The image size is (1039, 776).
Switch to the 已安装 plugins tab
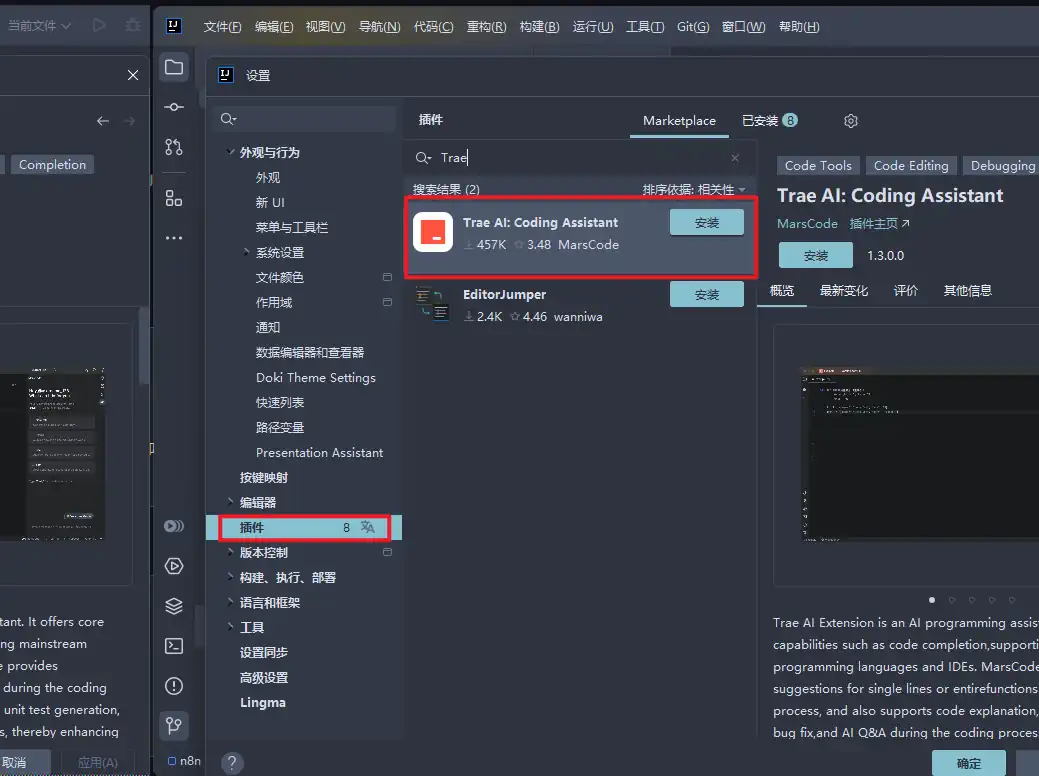pos(769,121)
